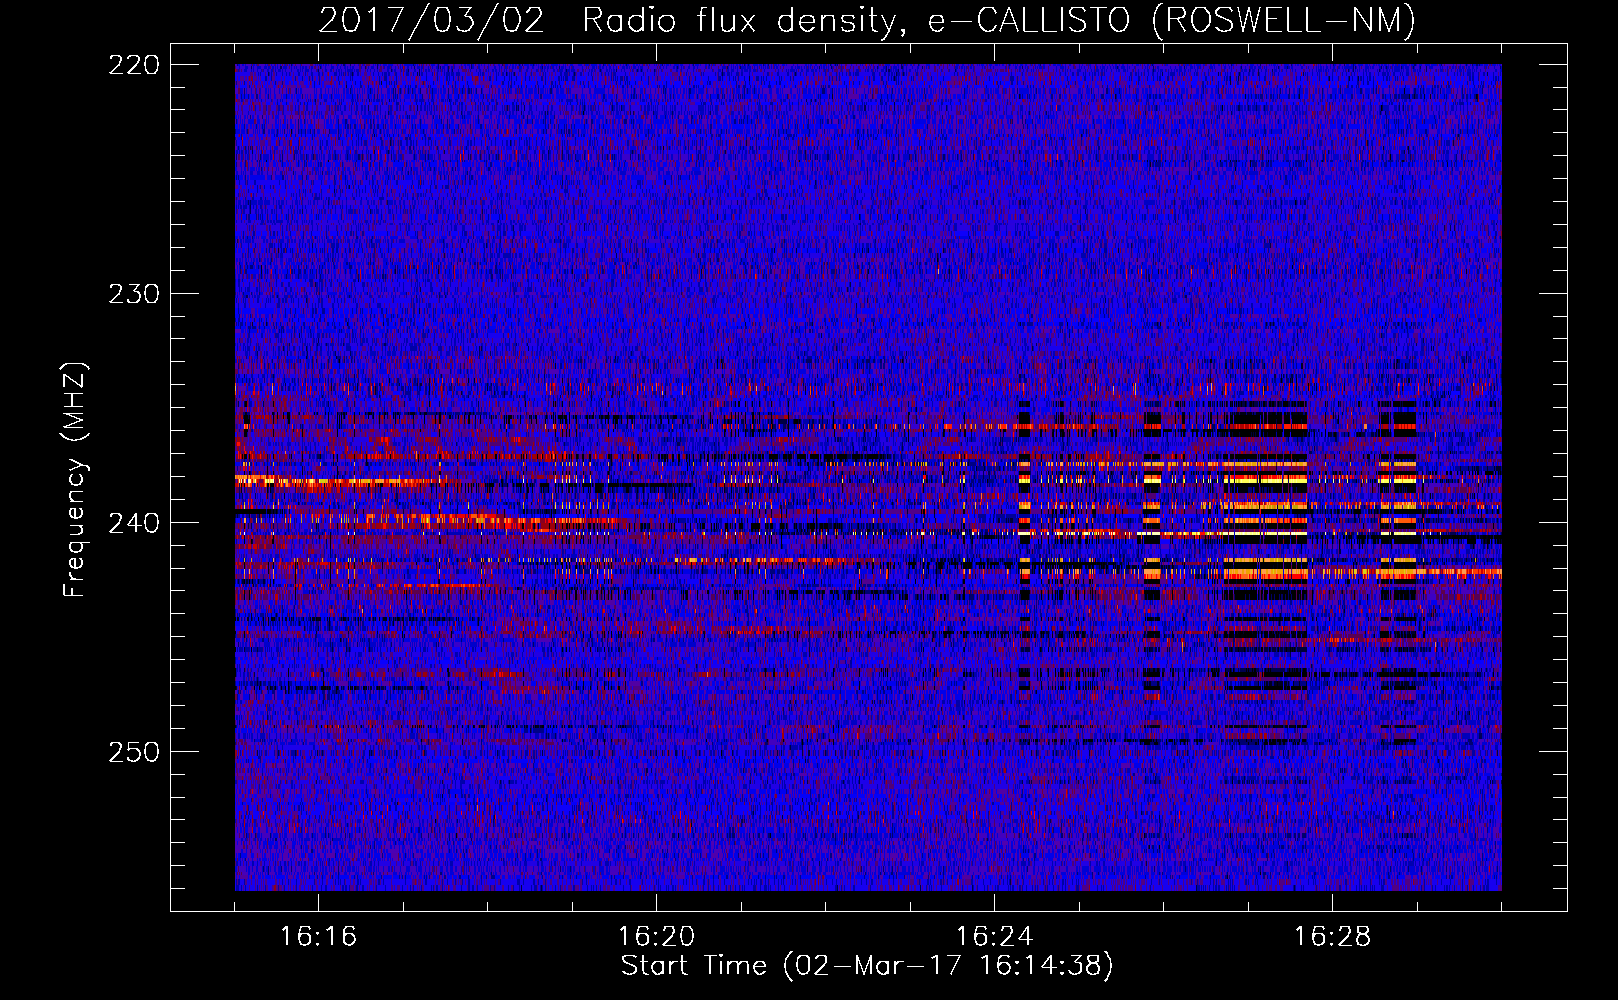1618x1000 pixels.
Task: Click the 'Start Time (02-Mar-17 16:14:38)' axis title
Action: click(x=867, y=966)
